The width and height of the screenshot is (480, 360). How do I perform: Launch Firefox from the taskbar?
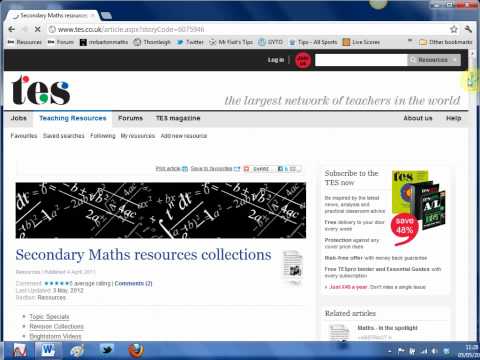click(x=136, y=350)
